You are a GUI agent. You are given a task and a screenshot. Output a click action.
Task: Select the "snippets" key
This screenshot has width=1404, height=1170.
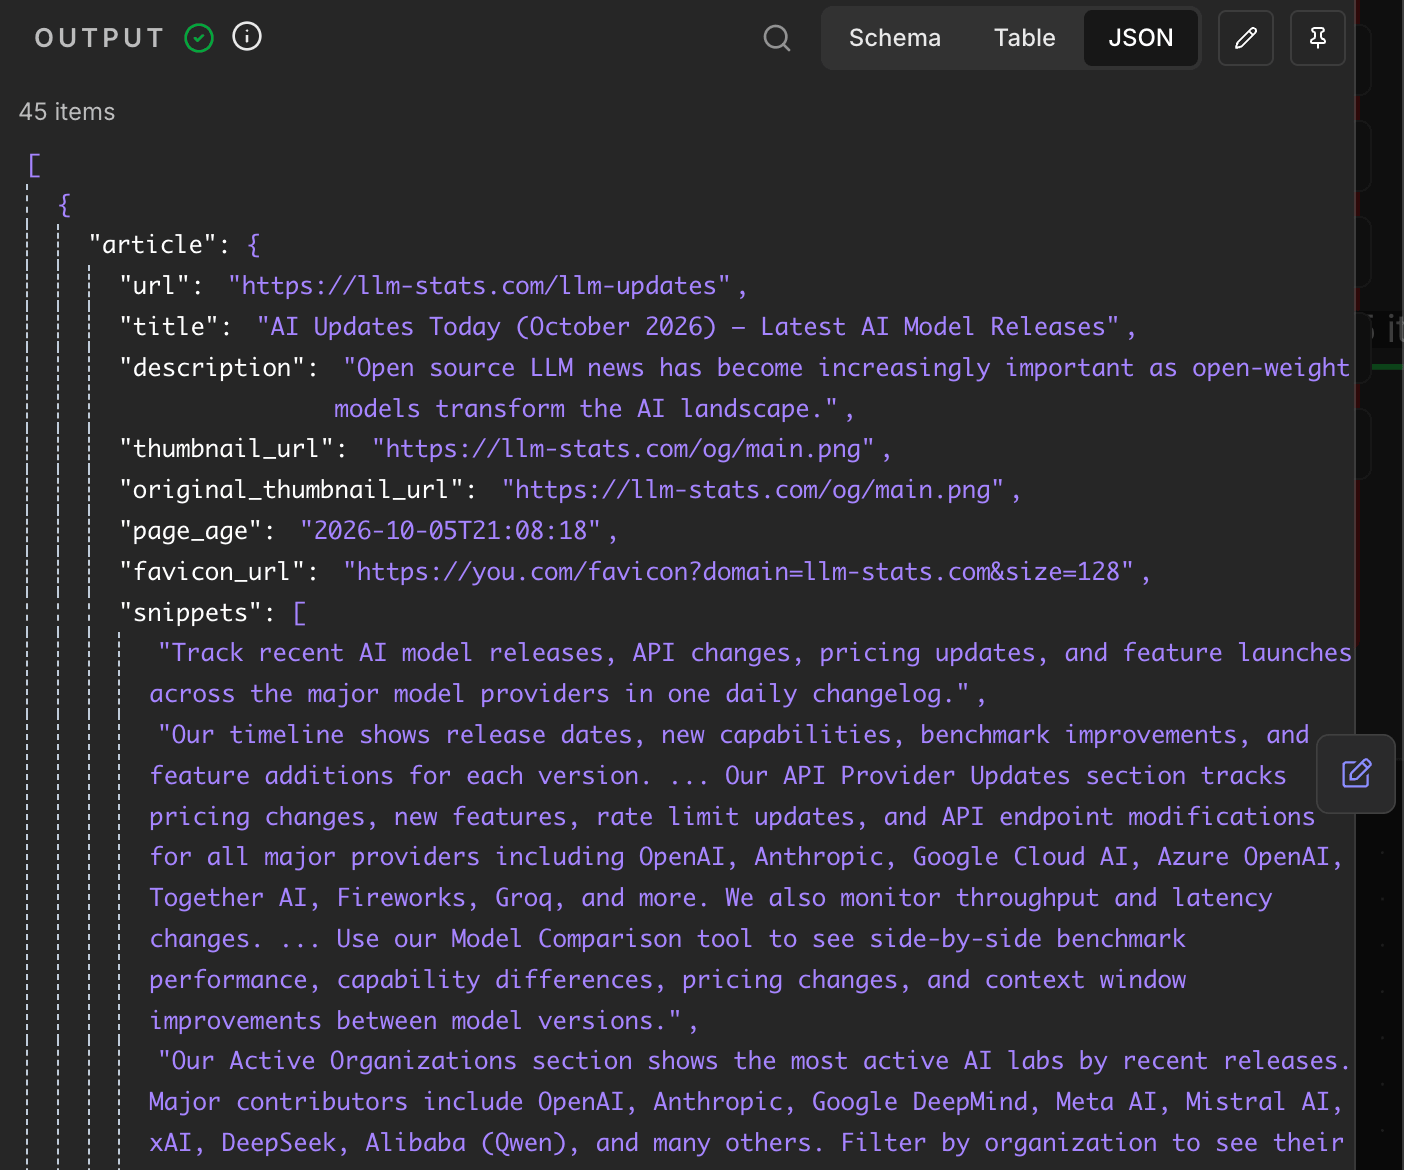[x=190, y=613]
